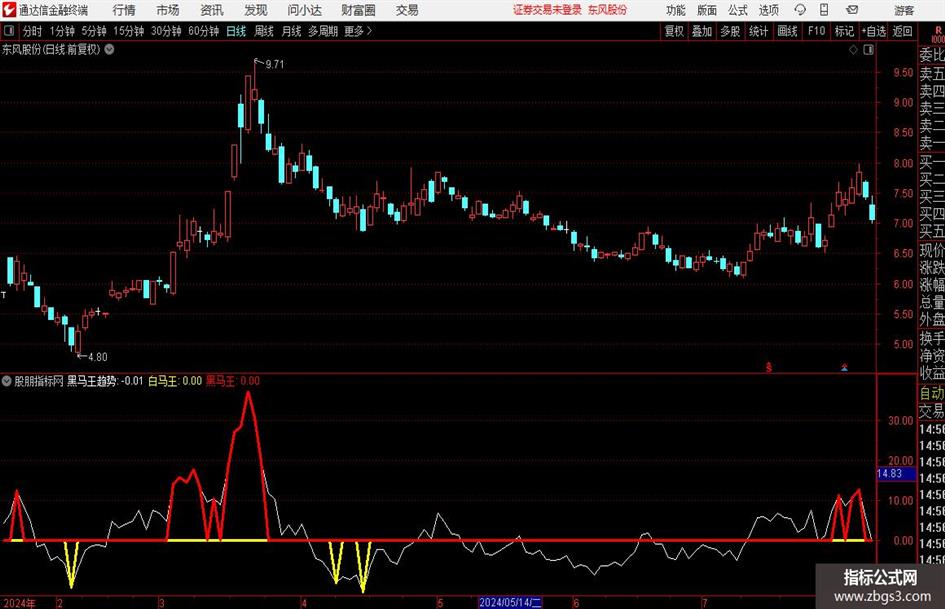
Task: Click the Tongdaxin red logo icon
Action: pos(9,10)
